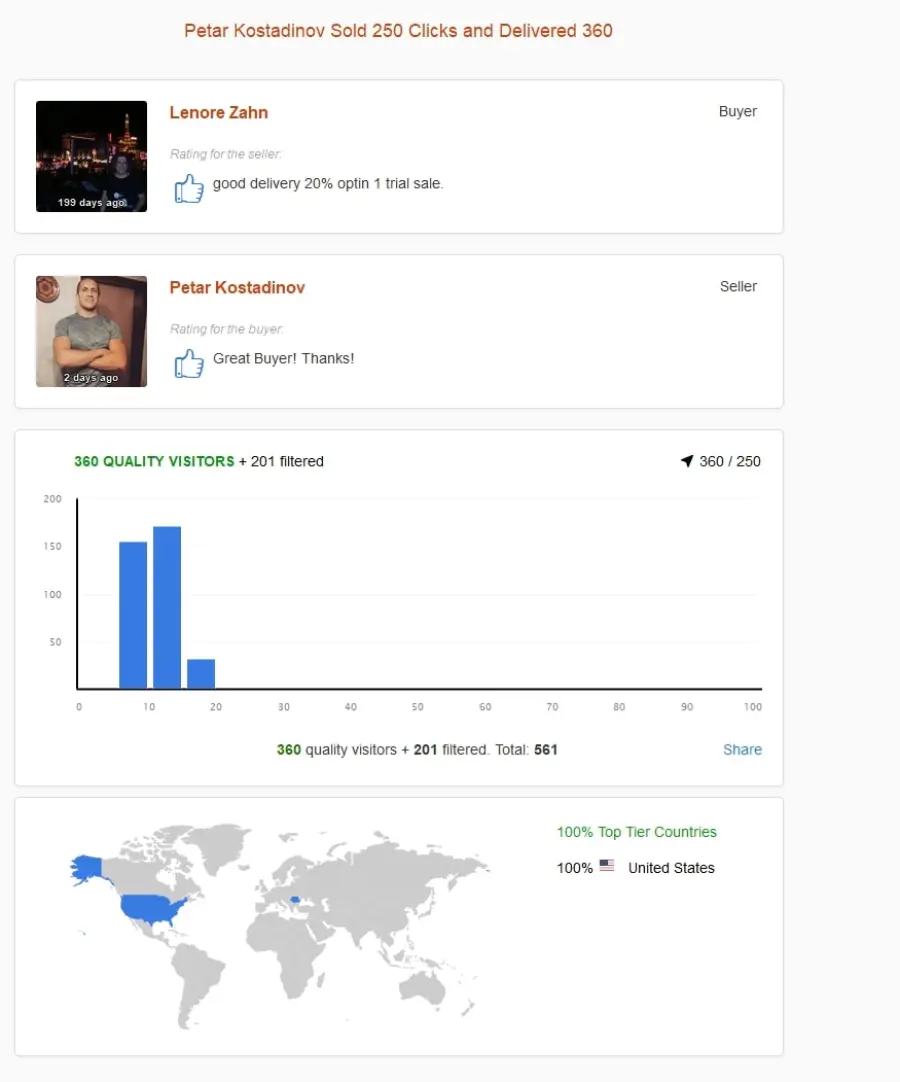Click the shortest blue bar near 20
The height and width of the screenshot is (1082, 900).
[x=201, y=673]
